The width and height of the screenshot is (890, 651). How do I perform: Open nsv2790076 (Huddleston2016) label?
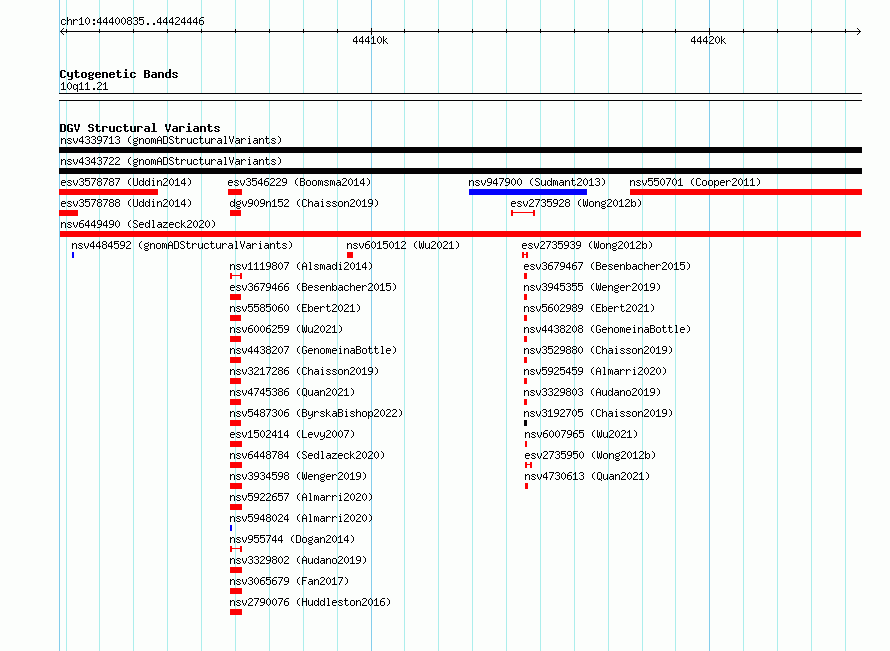pos(310,602)
